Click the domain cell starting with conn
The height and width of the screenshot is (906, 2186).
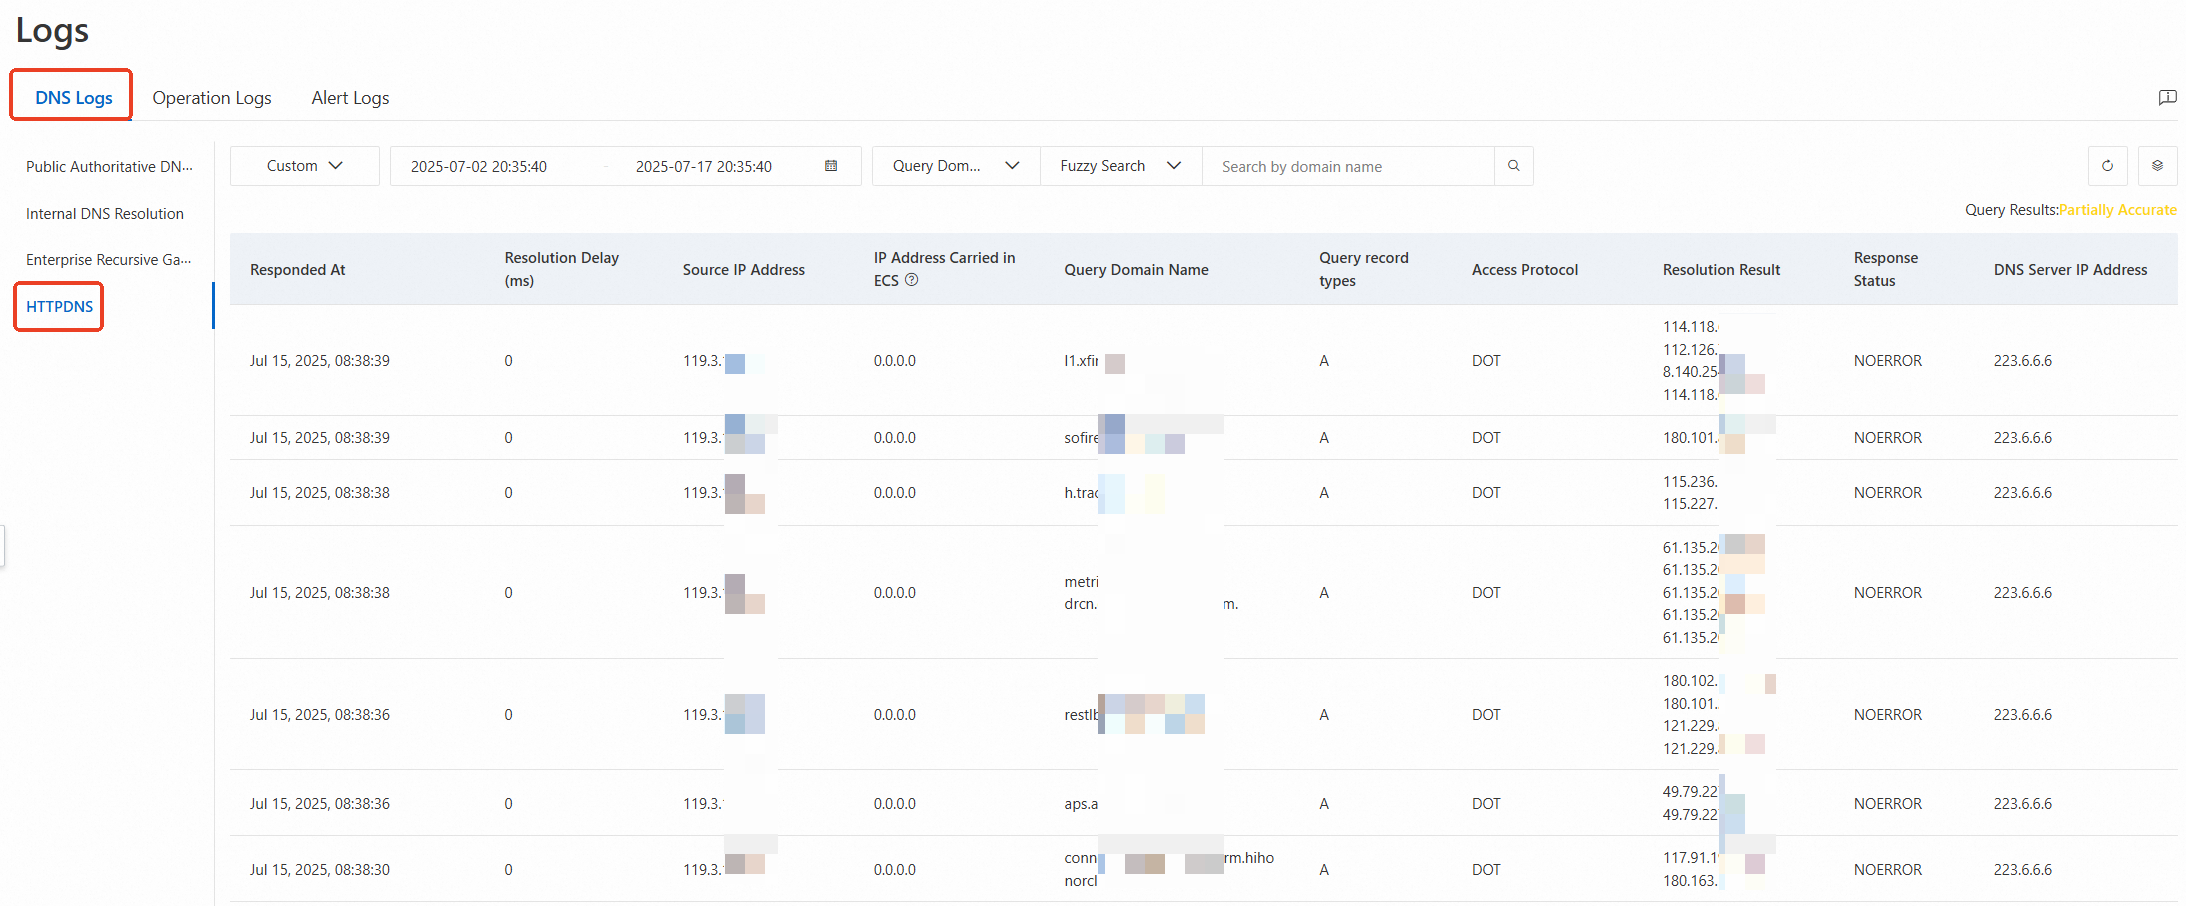[1170, 869]
